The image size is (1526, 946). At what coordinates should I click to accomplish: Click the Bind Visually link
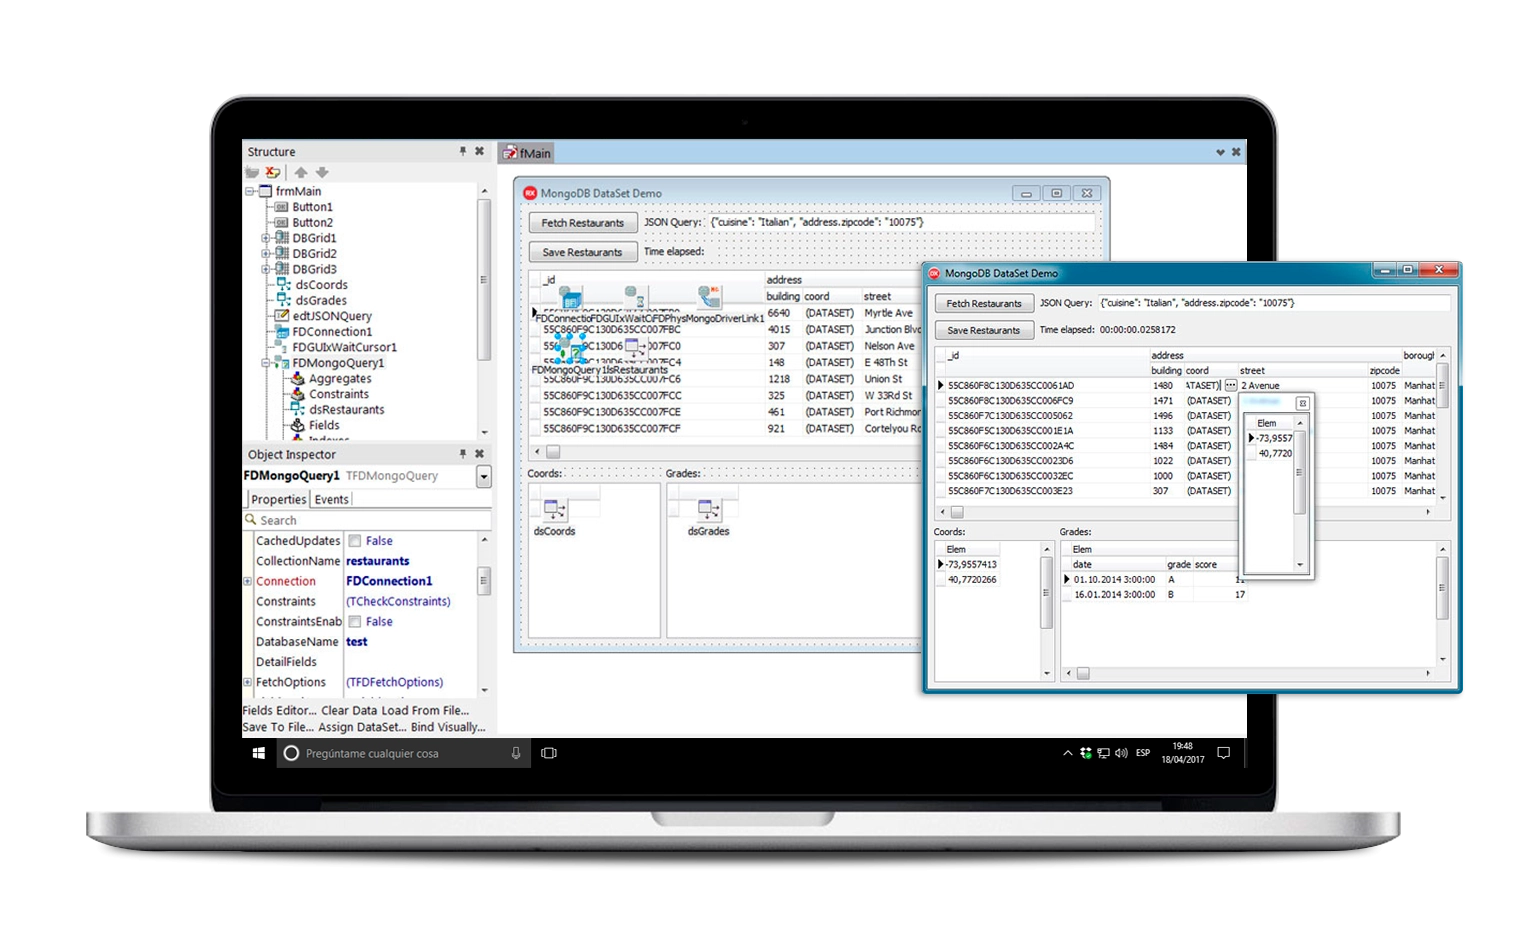click(448, 727)
